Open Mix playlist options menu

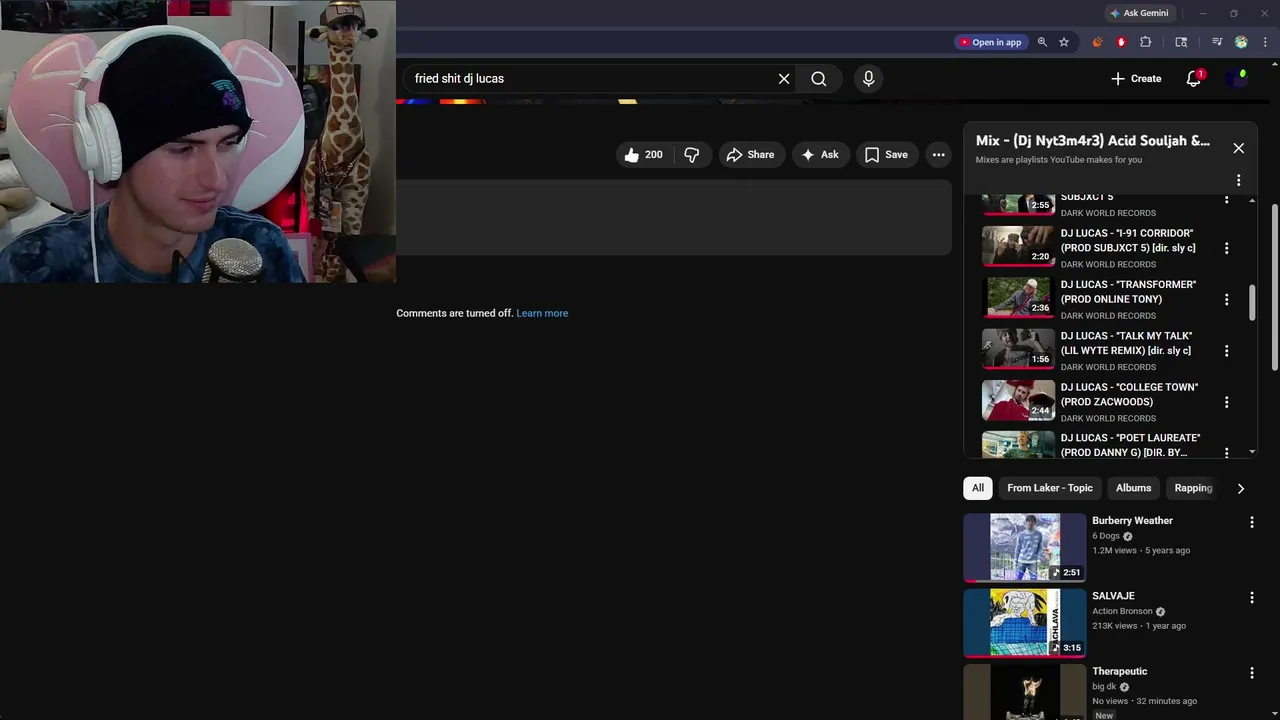pyautogui.click(x=1238, y=181)
